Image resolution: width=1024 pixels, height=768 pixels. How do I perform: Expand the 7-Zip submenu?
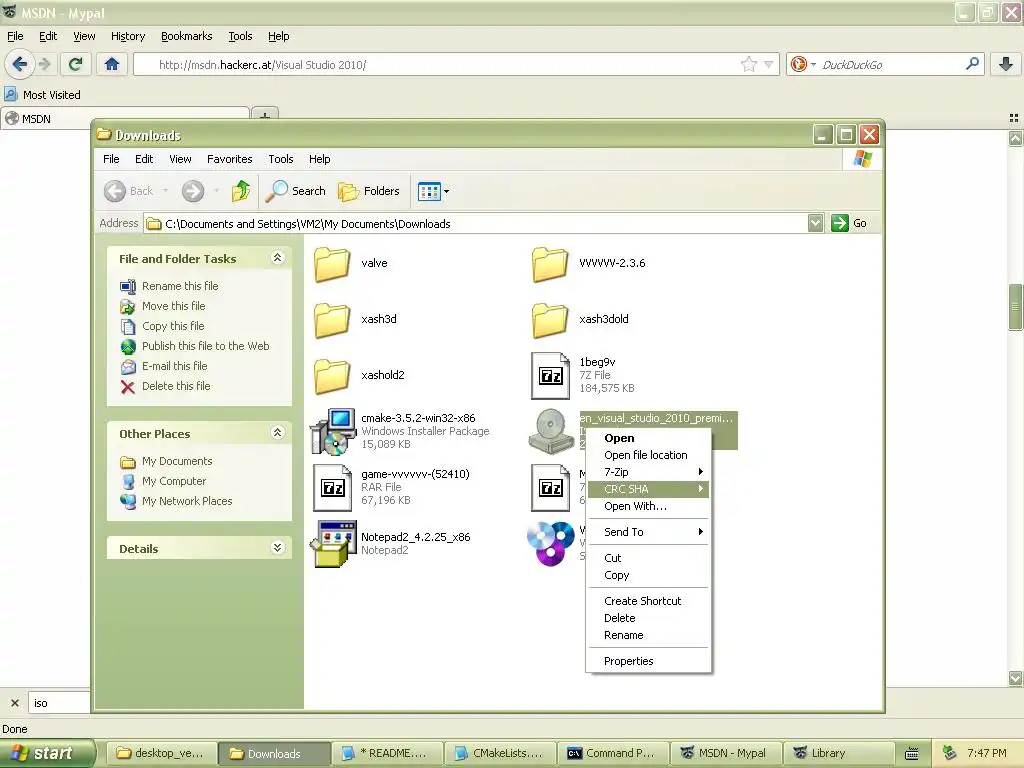click(648, 472)
